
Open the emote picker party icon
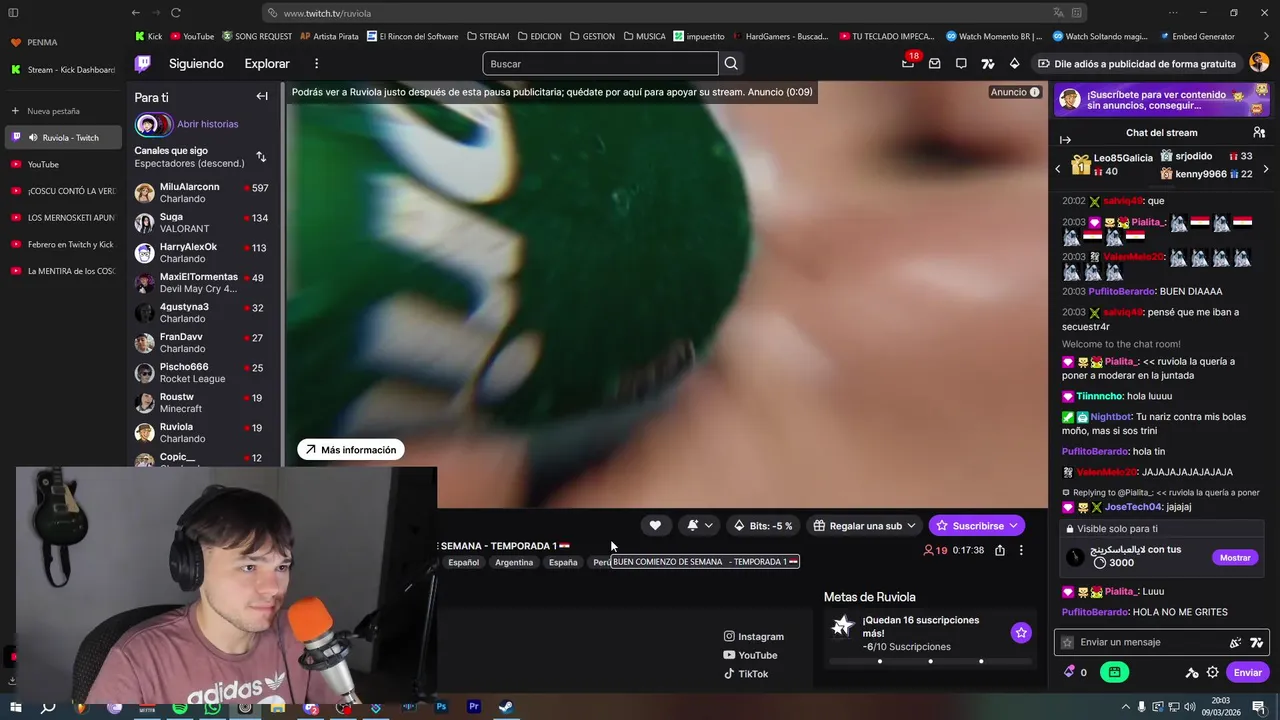[1235, 642]
